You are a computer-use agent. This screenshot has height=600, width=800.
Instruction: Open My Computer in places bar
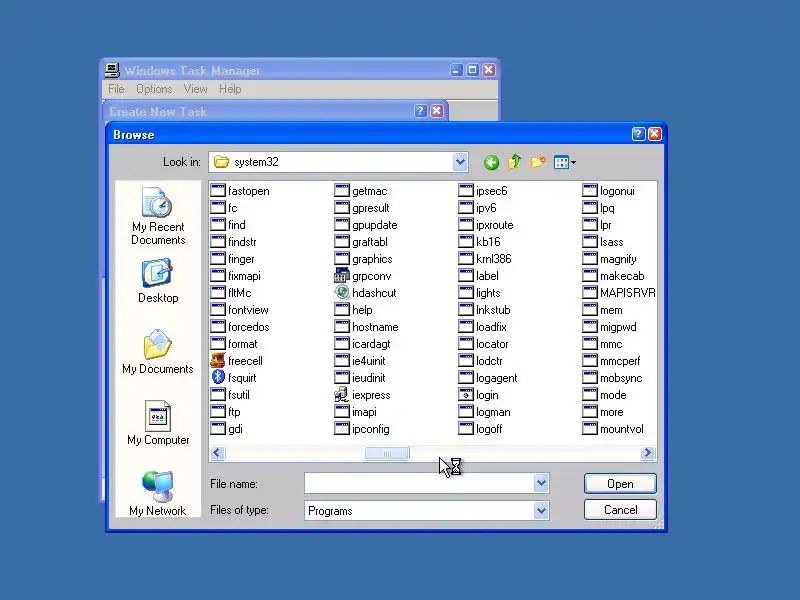tap(158, 423)
